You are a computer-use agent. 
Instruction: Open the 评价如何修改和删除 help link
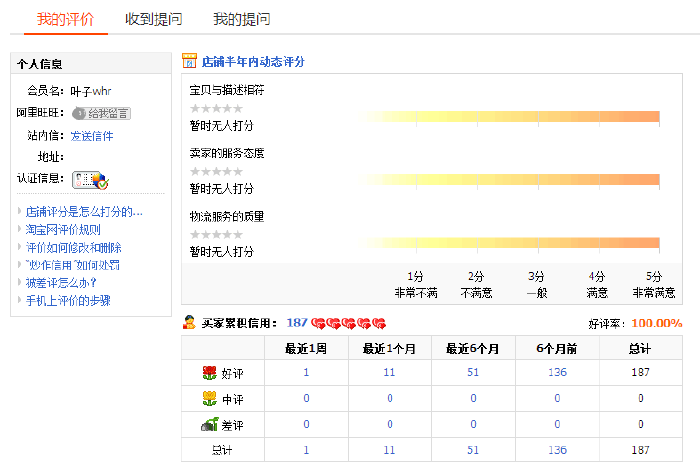(74, 247)
